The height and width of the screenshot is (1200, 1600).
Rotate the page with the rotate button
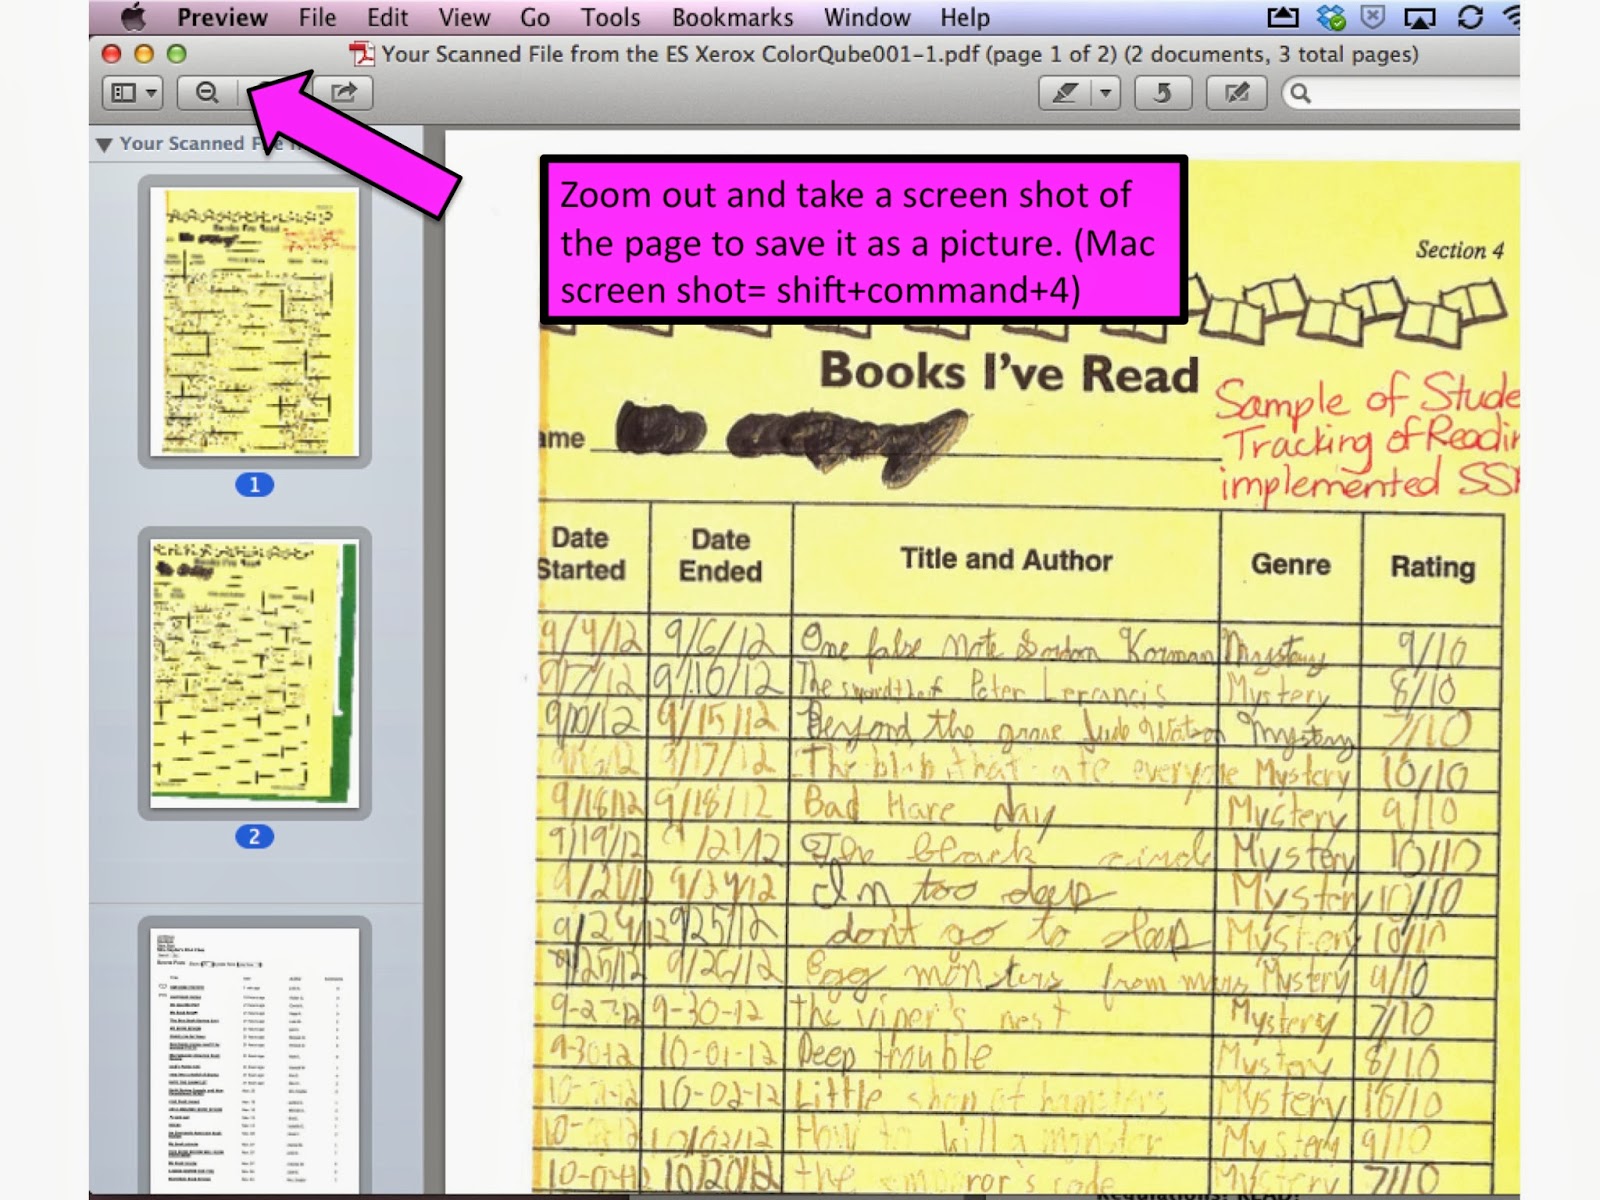coord(1162,93)
